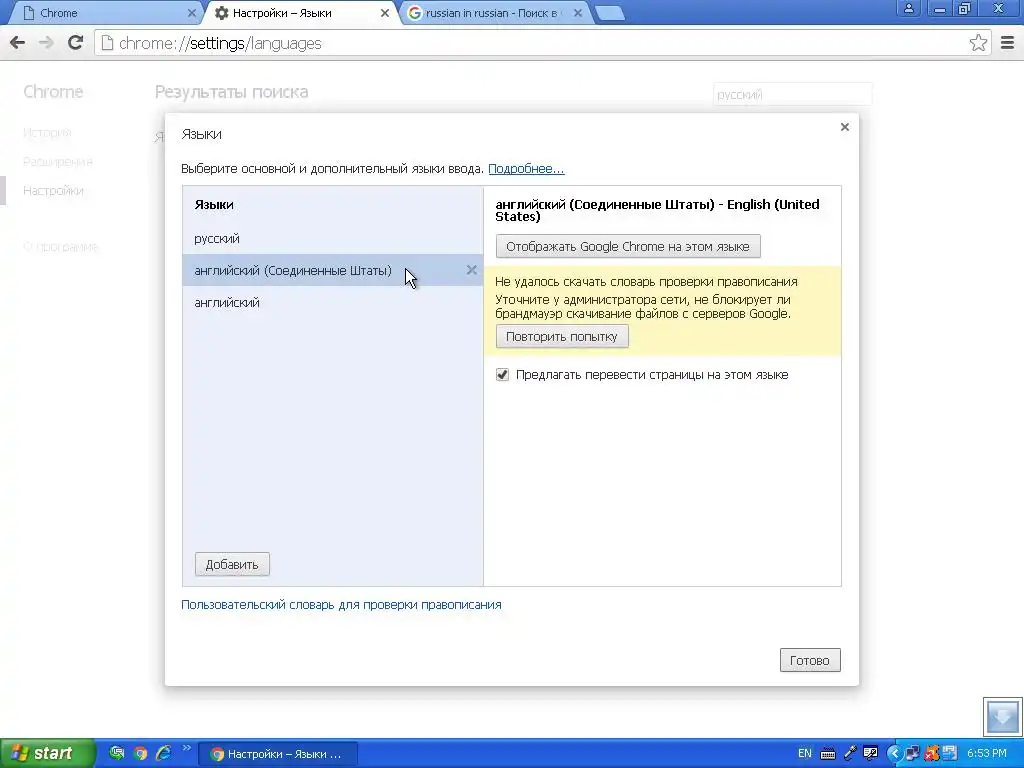The width and height of the screenshot is (1024, 768).
Task: Go back with the browser back arrow
Action: tap(18, 43)
